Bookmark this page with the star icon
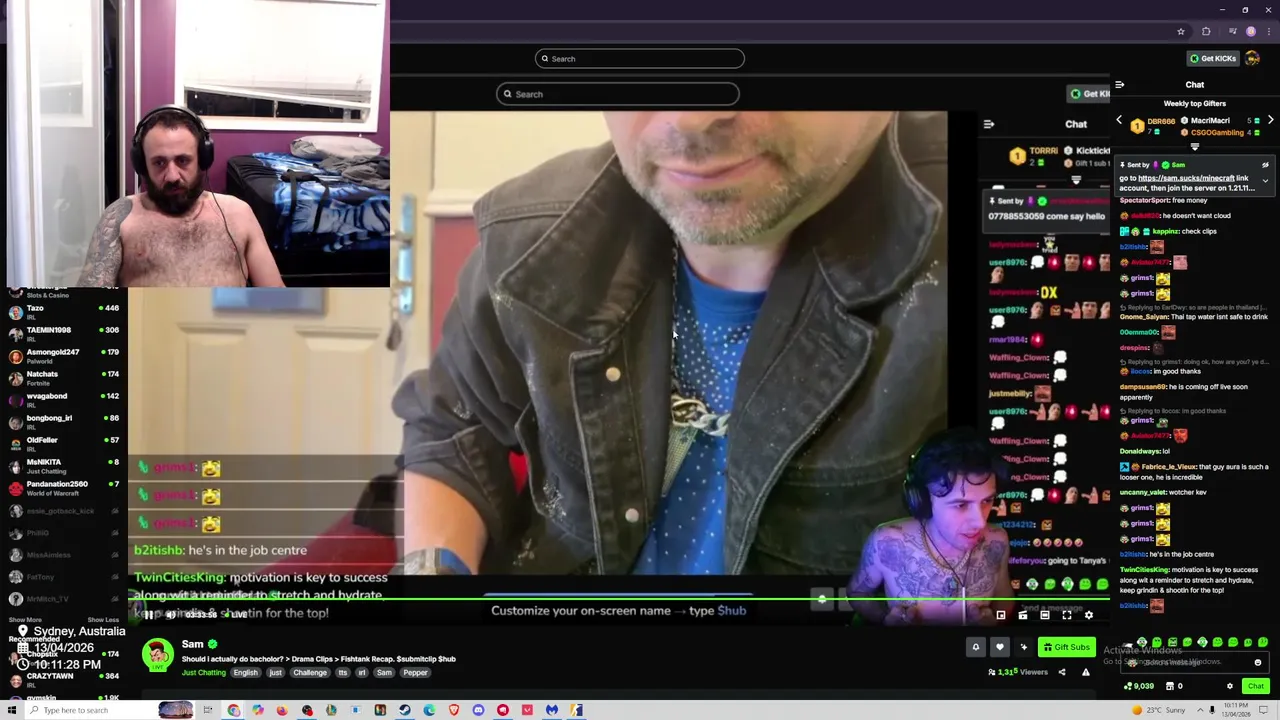 1181,31
